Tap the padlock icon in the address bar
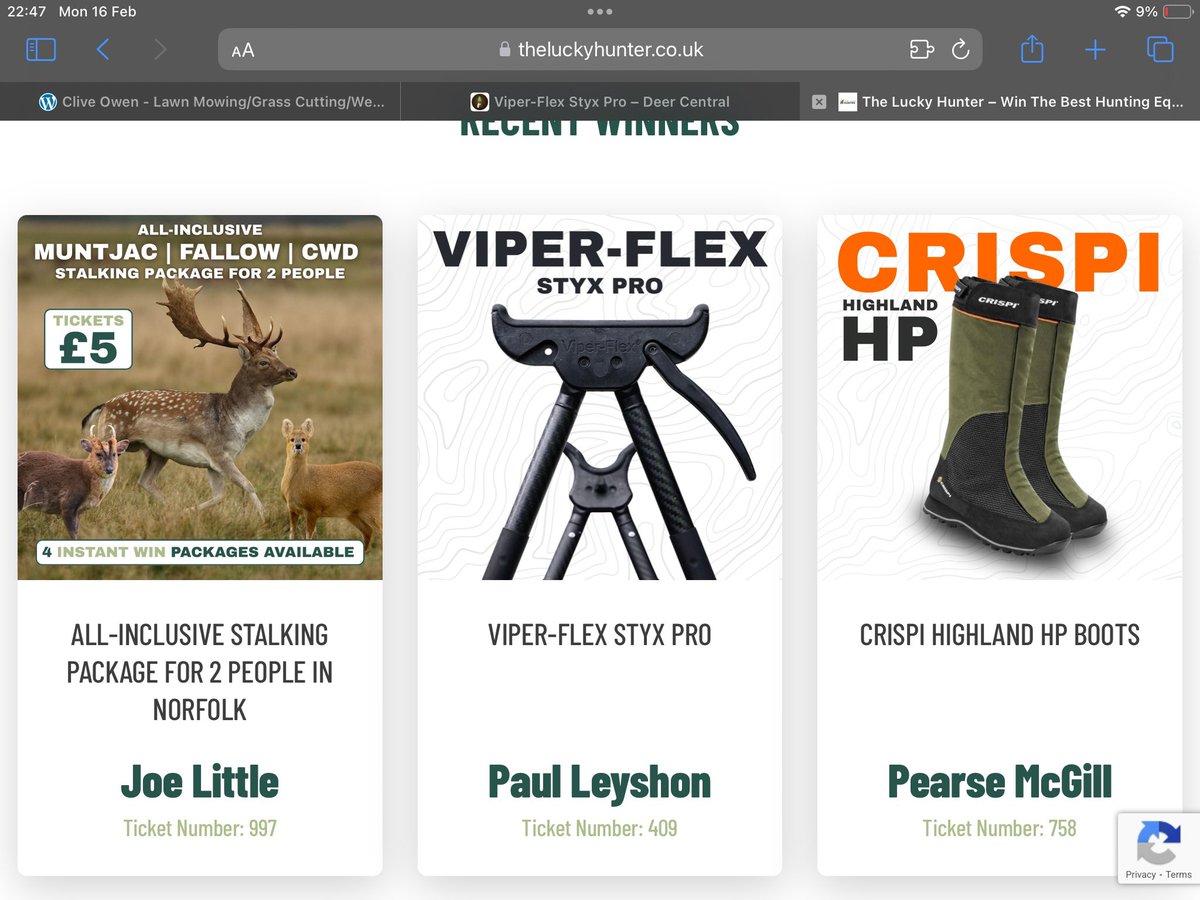1200x900 pixels. point(504,50)
